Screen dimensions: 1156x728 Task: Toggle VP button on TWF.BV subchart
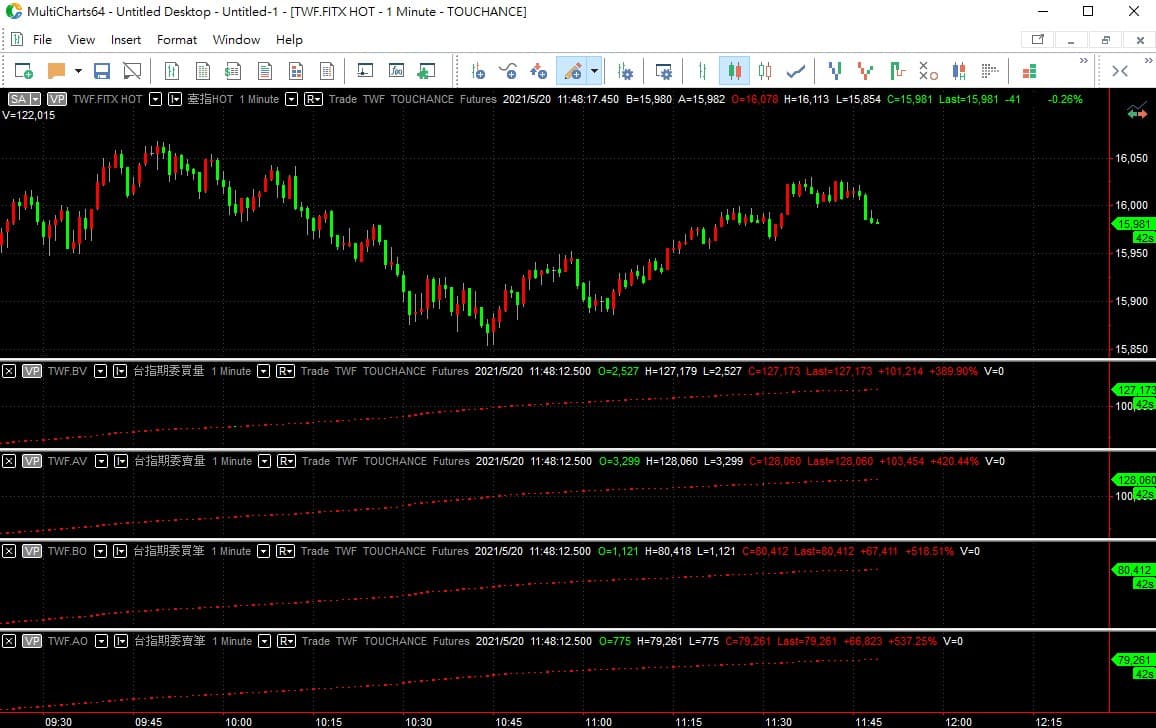(32, 371)
